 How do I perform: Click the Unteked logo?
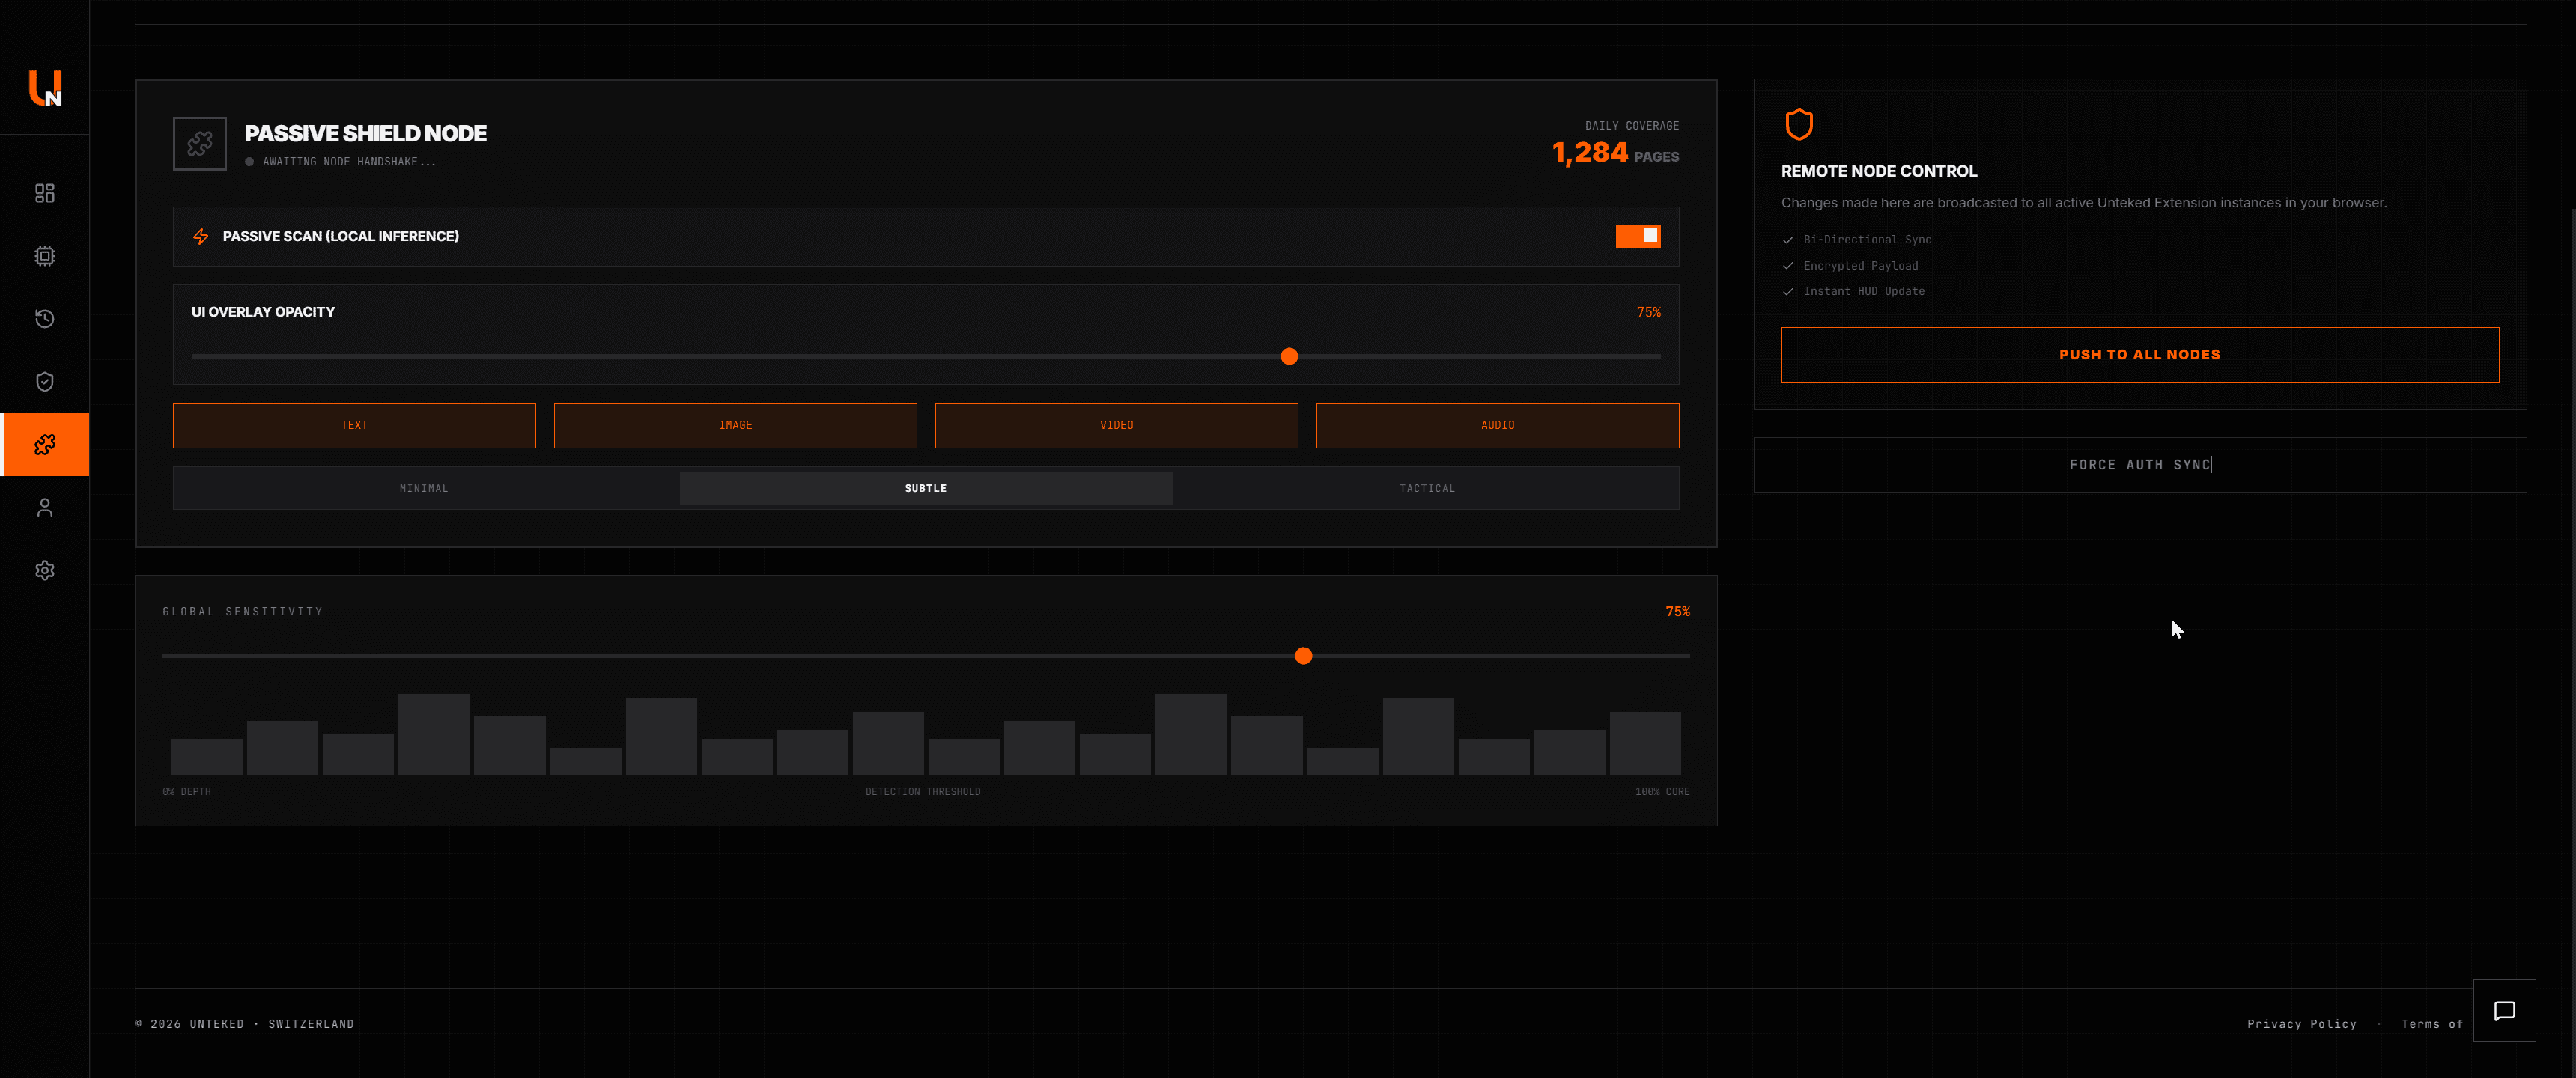[x=45, y=88]
